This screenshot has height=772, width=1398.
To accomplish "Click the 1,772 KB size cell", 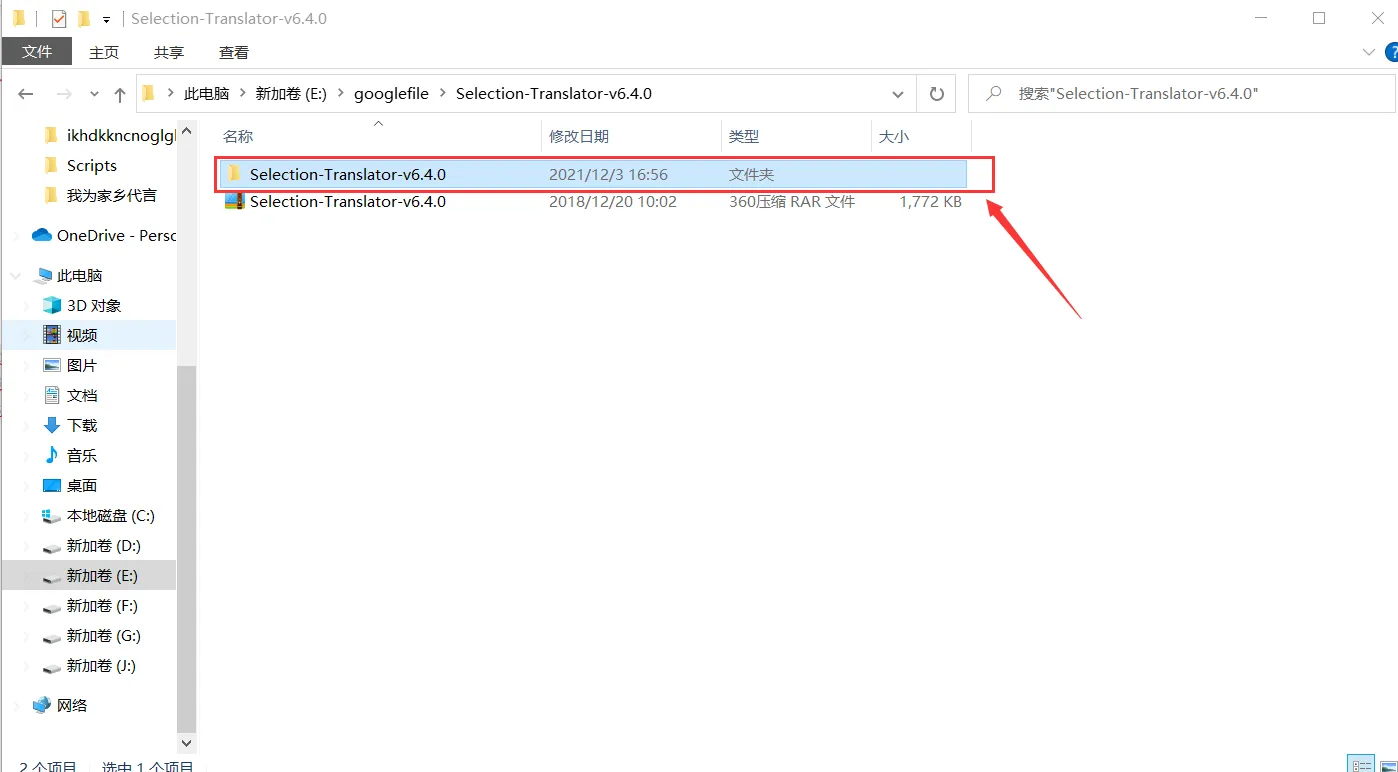I will pyautogui.click(x=930, y=201).
